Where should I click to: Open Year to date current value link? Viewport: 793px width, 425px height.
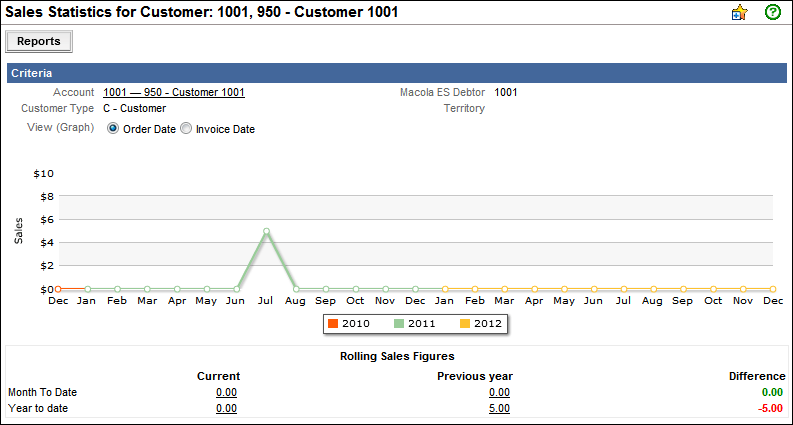(226, 409)
